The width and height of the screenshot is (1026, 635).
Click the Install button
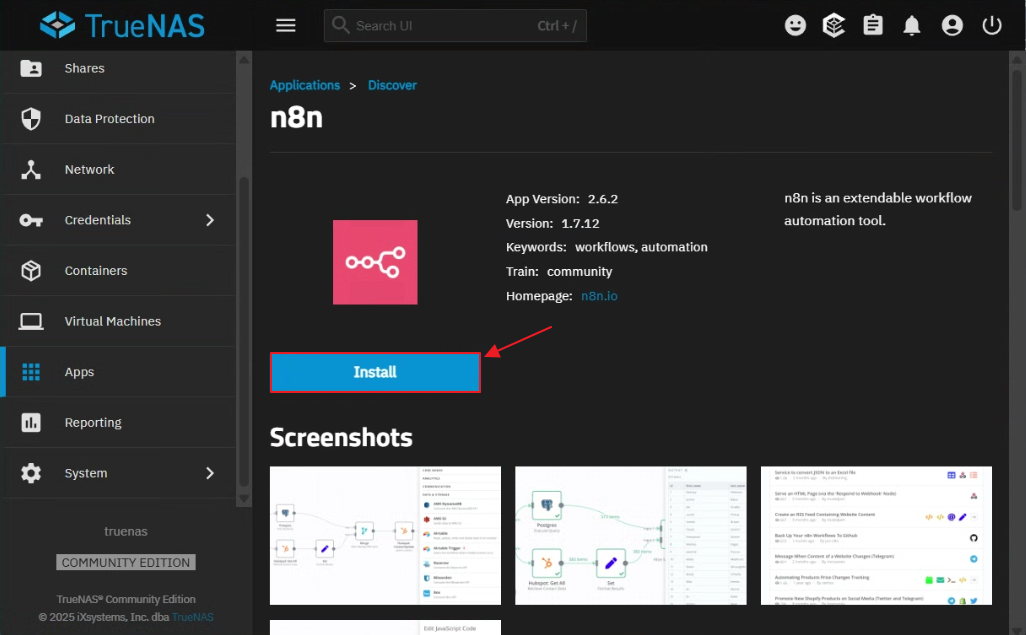coord(375,372)
